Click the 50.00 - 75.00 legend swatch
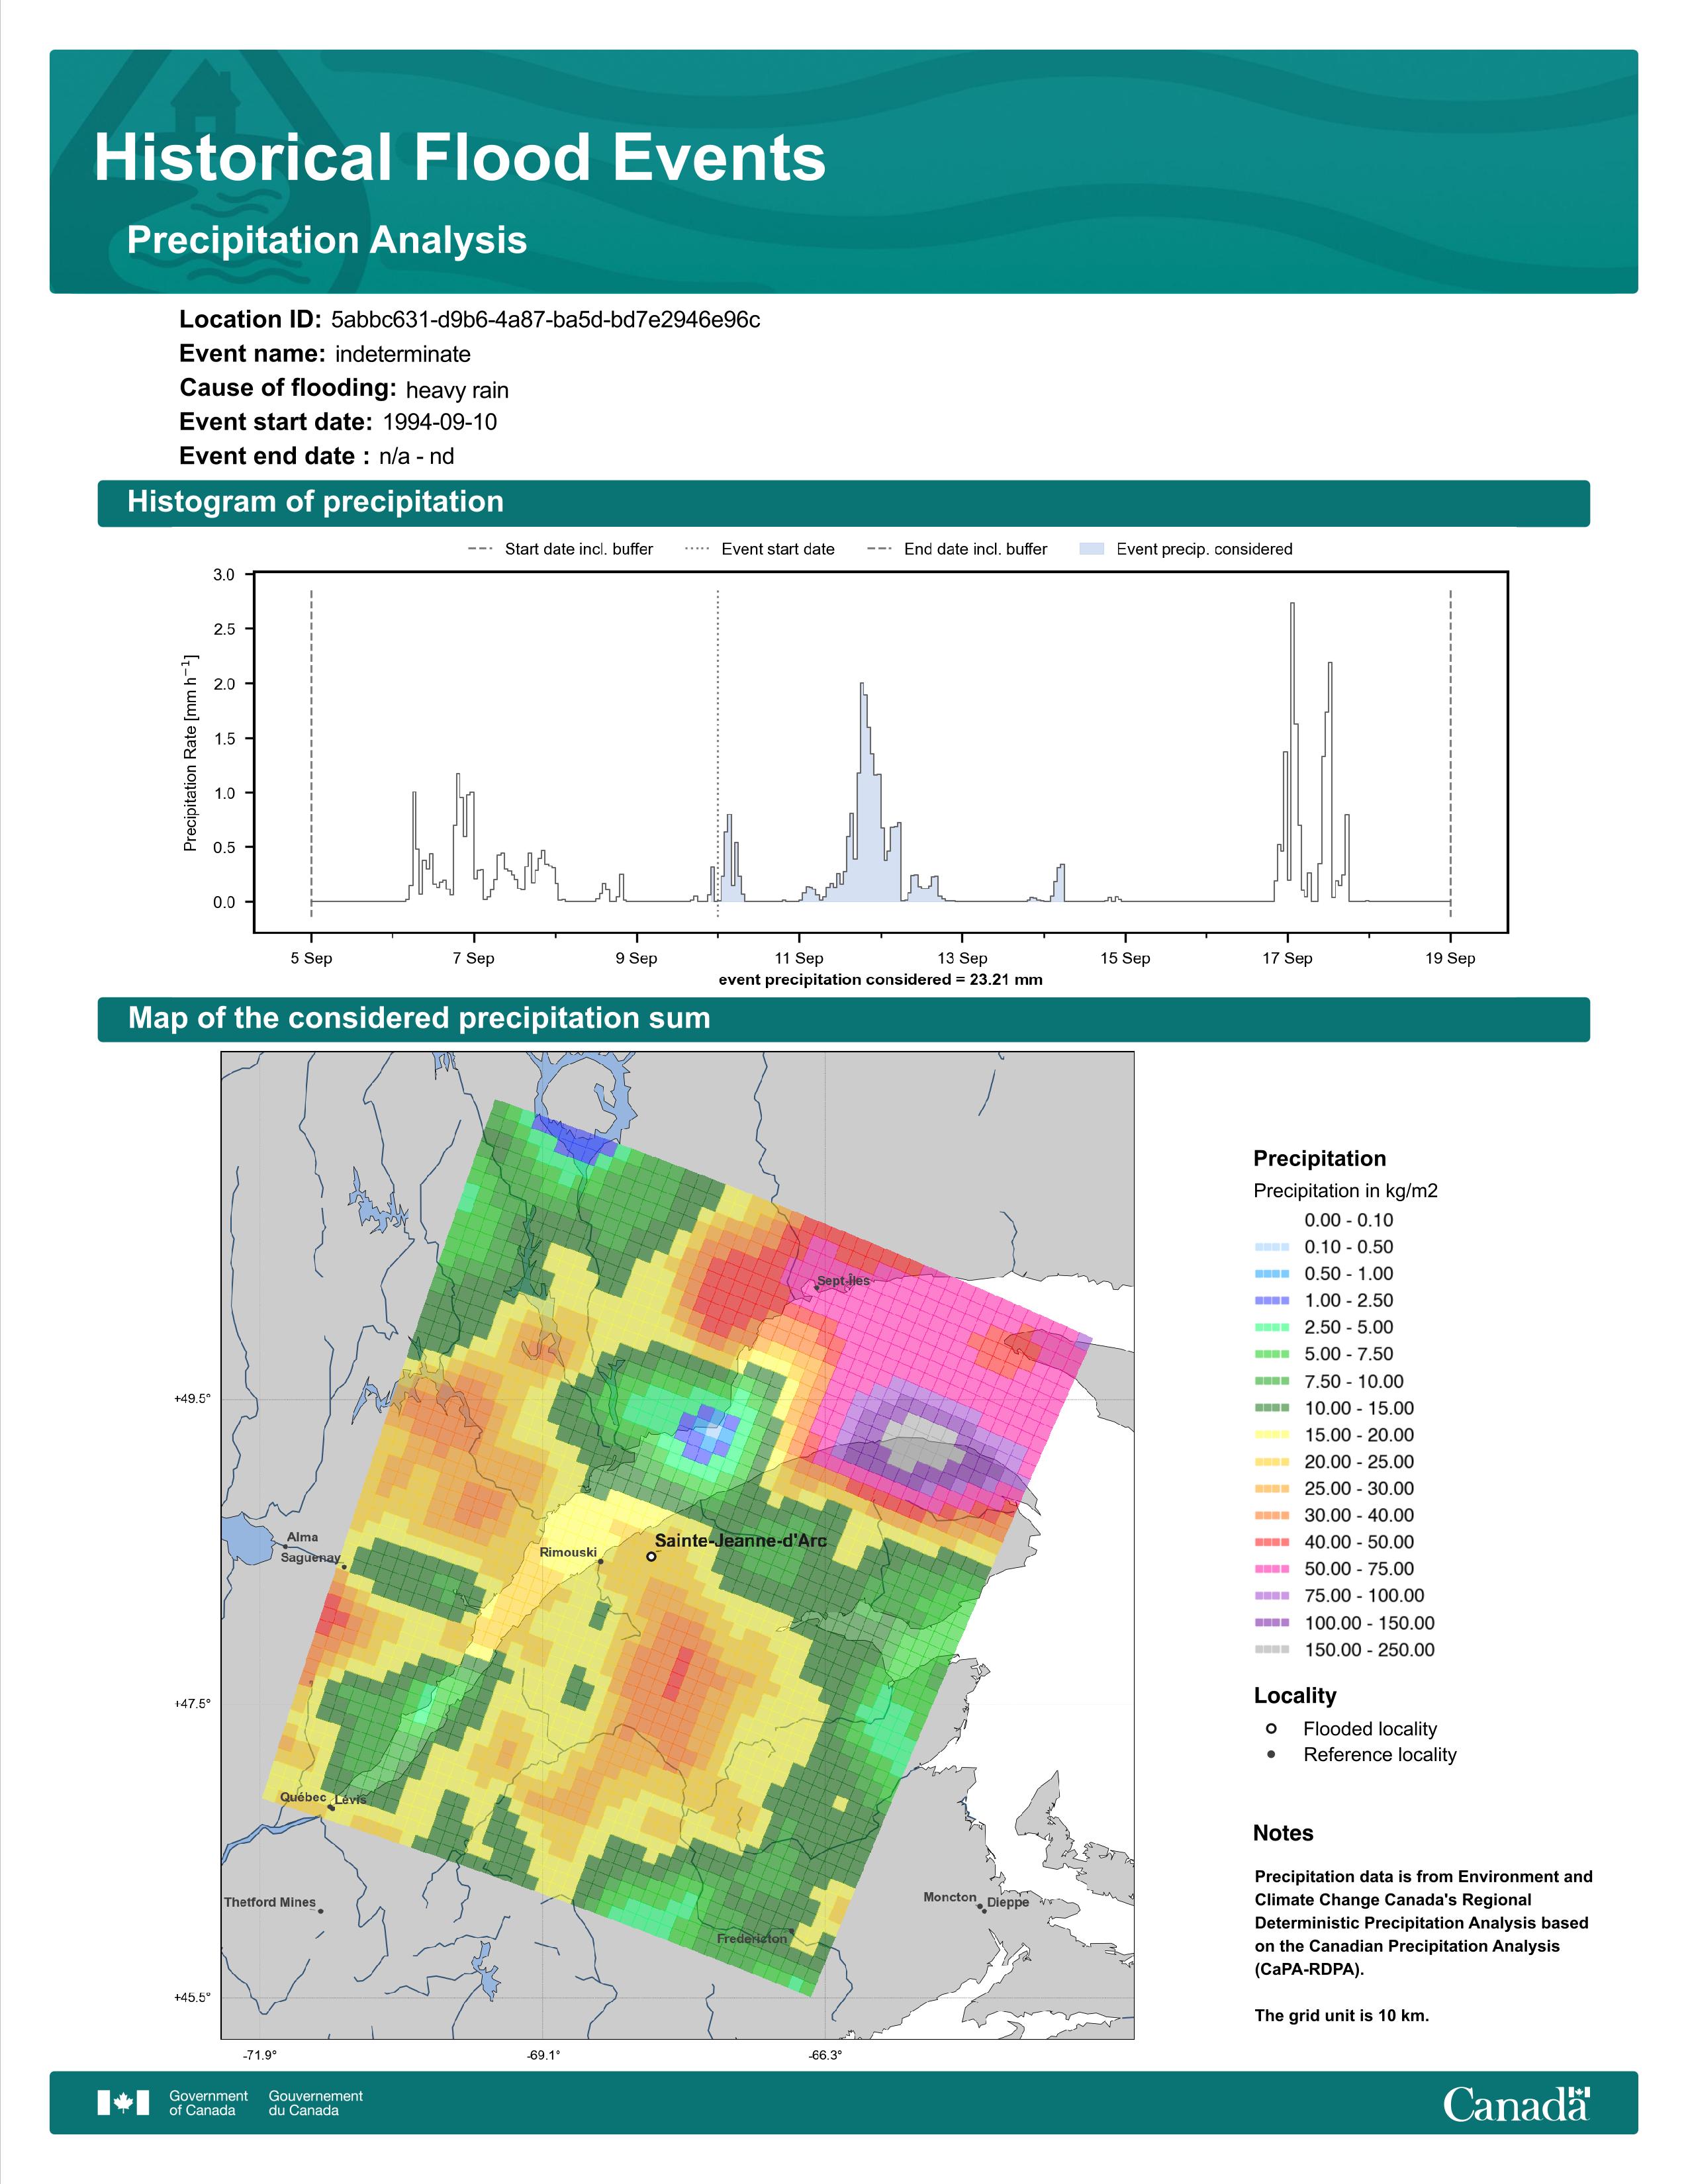The height and width of the screenshot is (2184, 1688). click(x=1272, y=1569)
